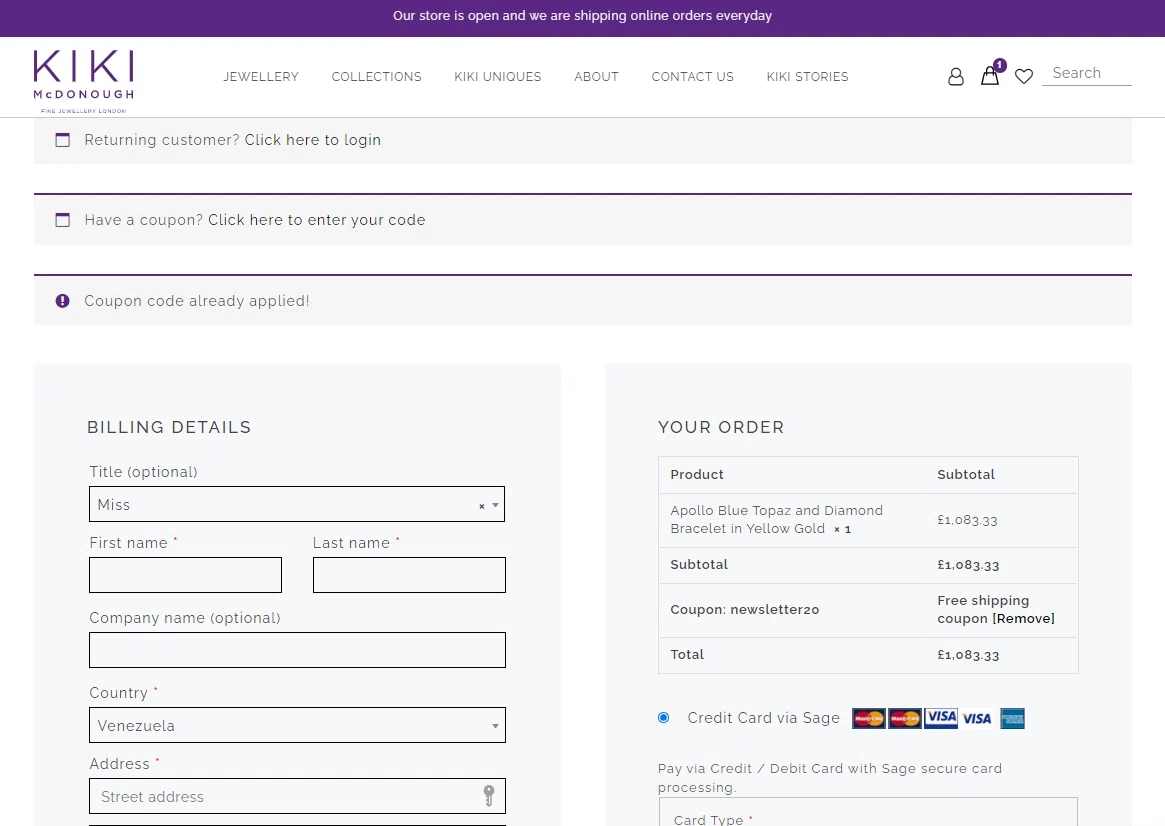Image resolution: width=1165 pixels, height=826 pixels.
Task: Open the Jewellery menu
Action: click(261, 77)
